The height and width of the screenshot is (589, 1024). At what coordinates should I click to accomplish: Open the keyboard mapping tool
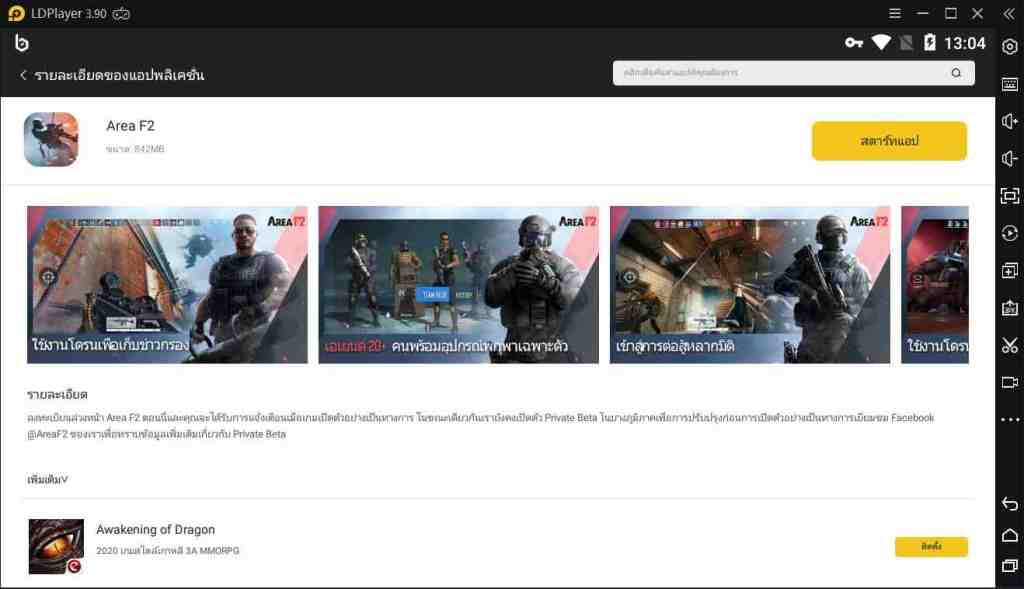tap(1010, 84)
